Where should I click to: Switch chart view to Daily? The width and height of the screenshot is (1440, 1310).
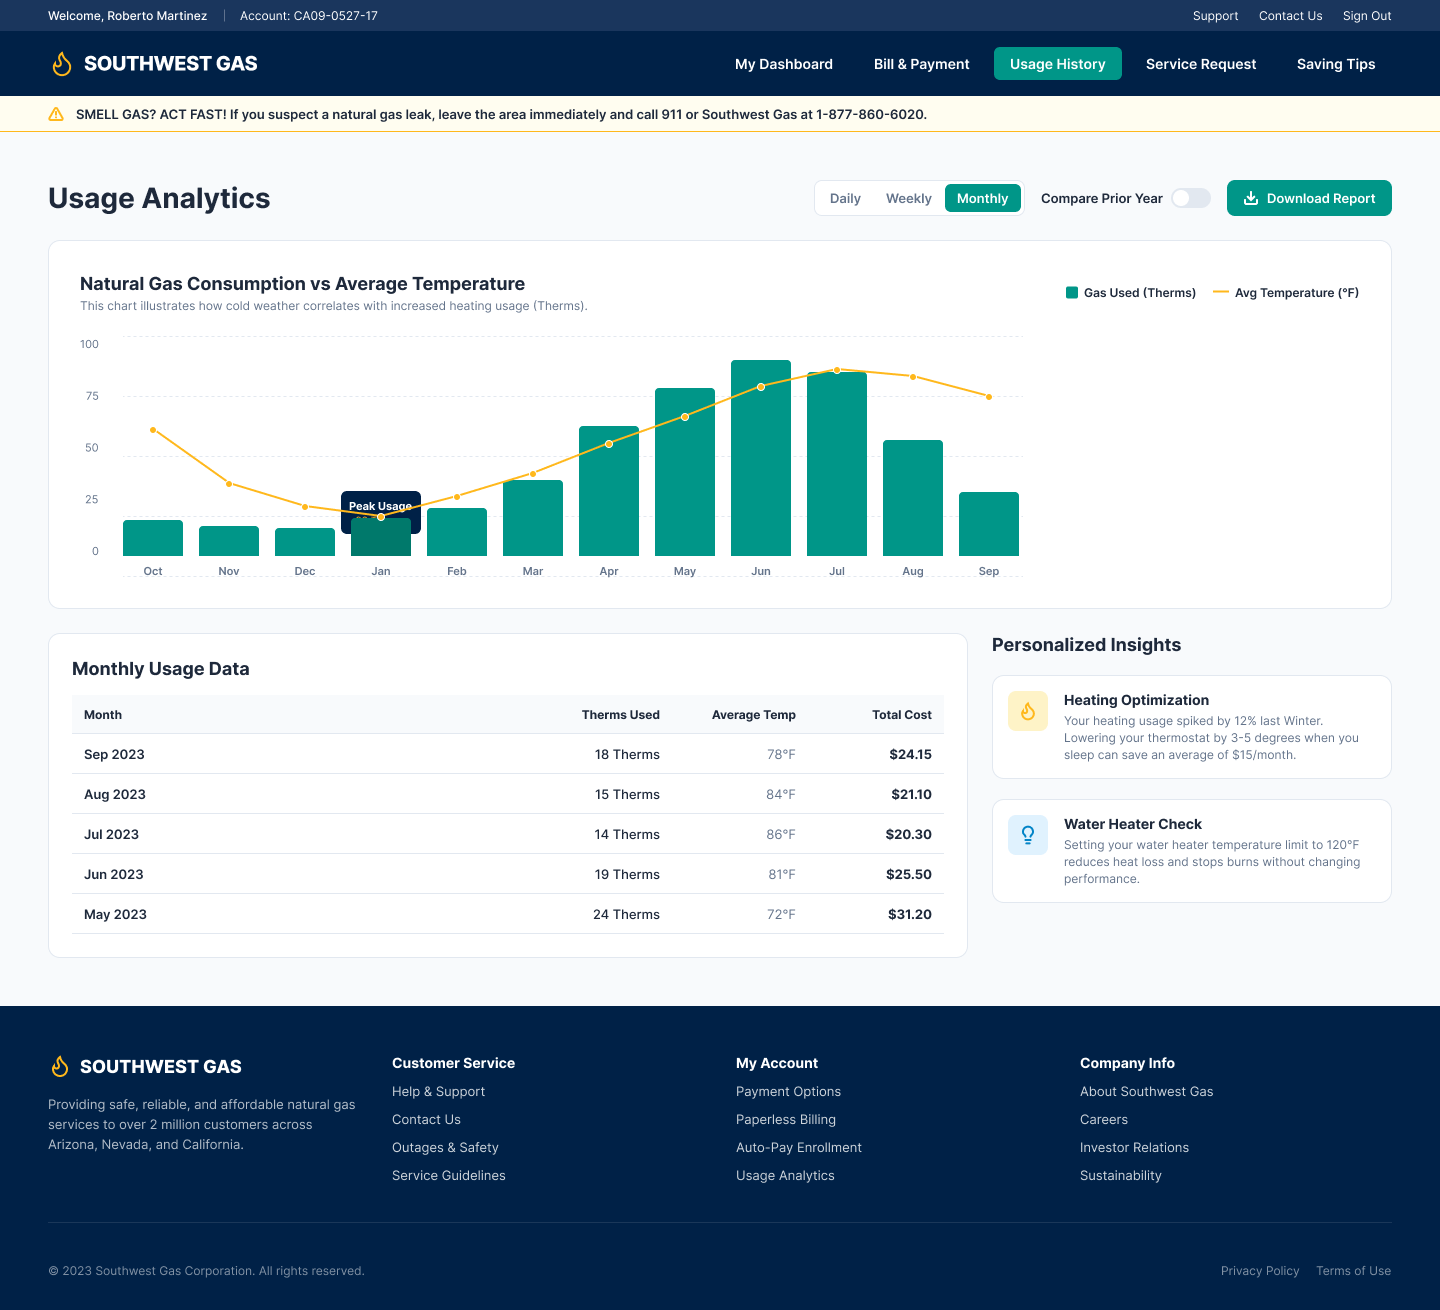pos(845,198)
